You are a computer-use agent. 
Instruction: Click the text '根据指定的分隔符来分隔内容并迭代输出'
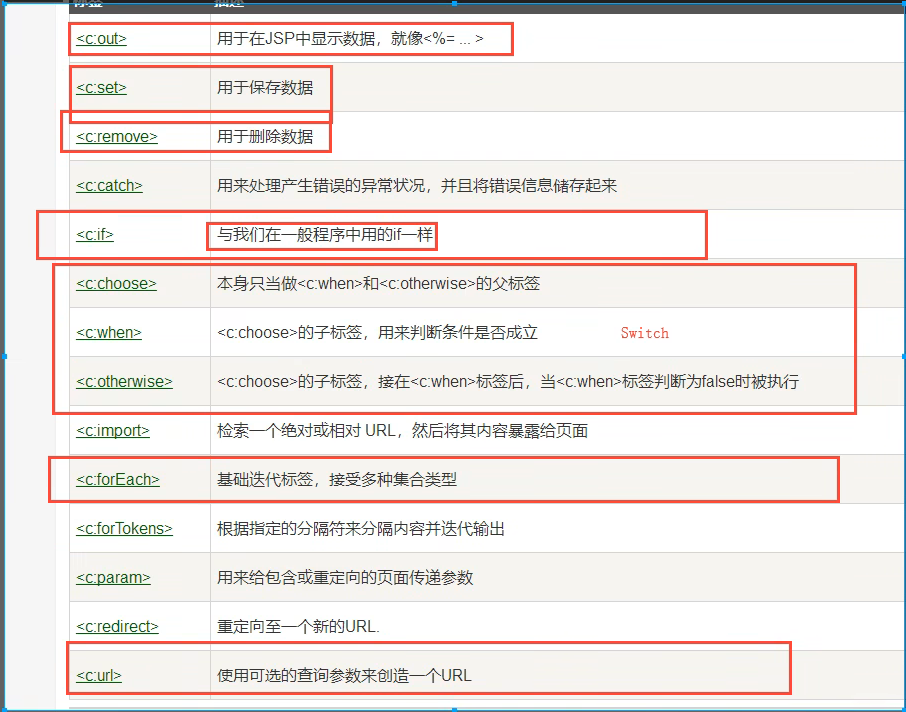(361, 529)
